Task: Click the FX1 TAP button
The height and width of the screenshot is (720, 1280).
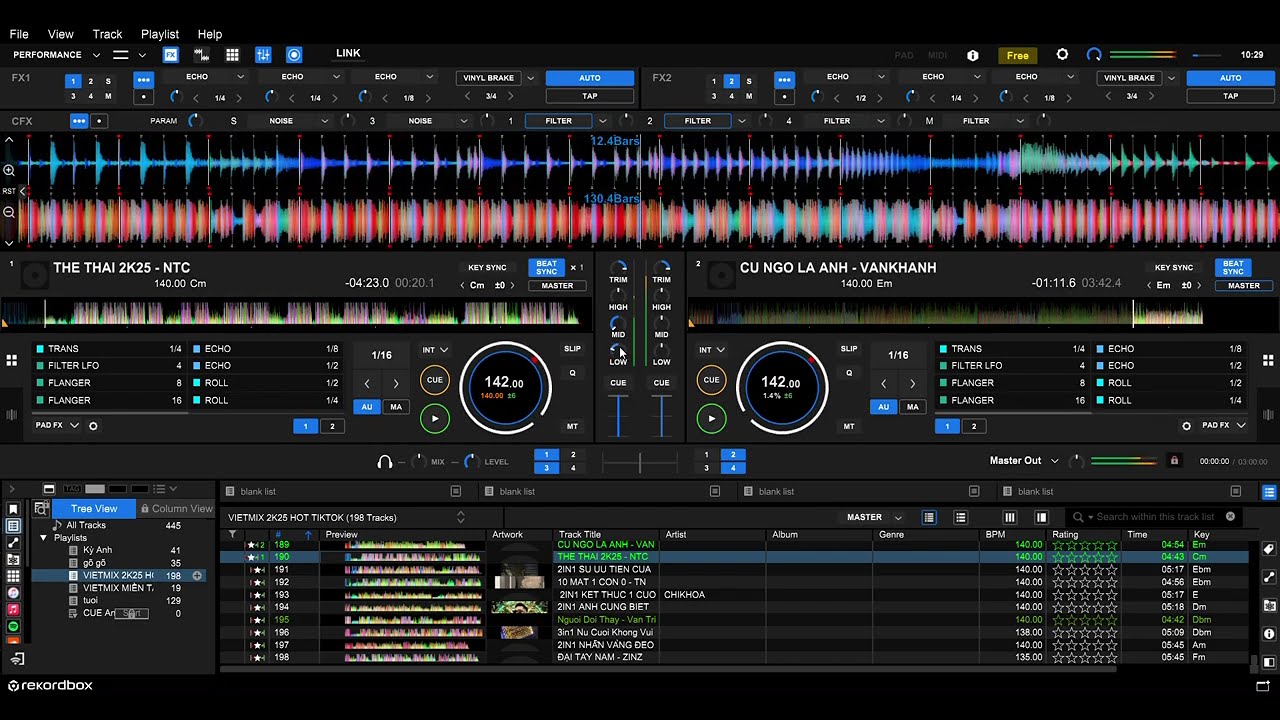Action: (x=590, y=96)
